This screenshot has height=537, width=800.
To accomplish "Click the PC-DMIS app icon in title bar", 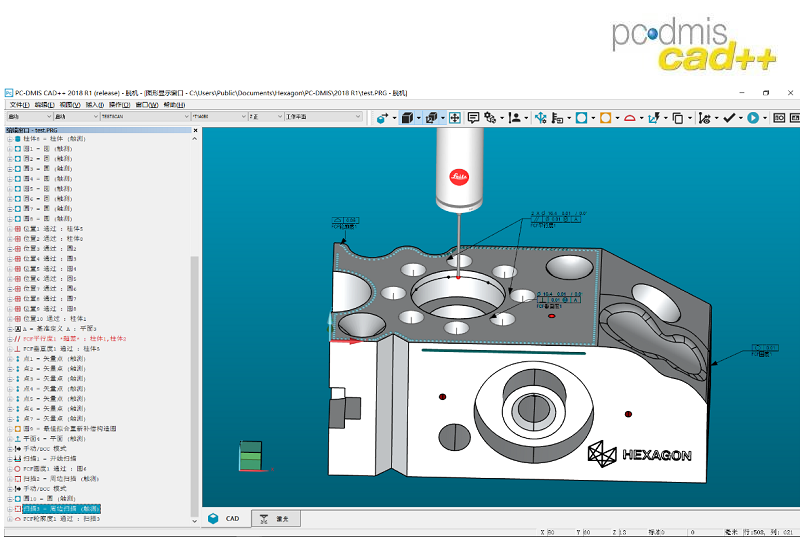I will click(x=9, y=93).
